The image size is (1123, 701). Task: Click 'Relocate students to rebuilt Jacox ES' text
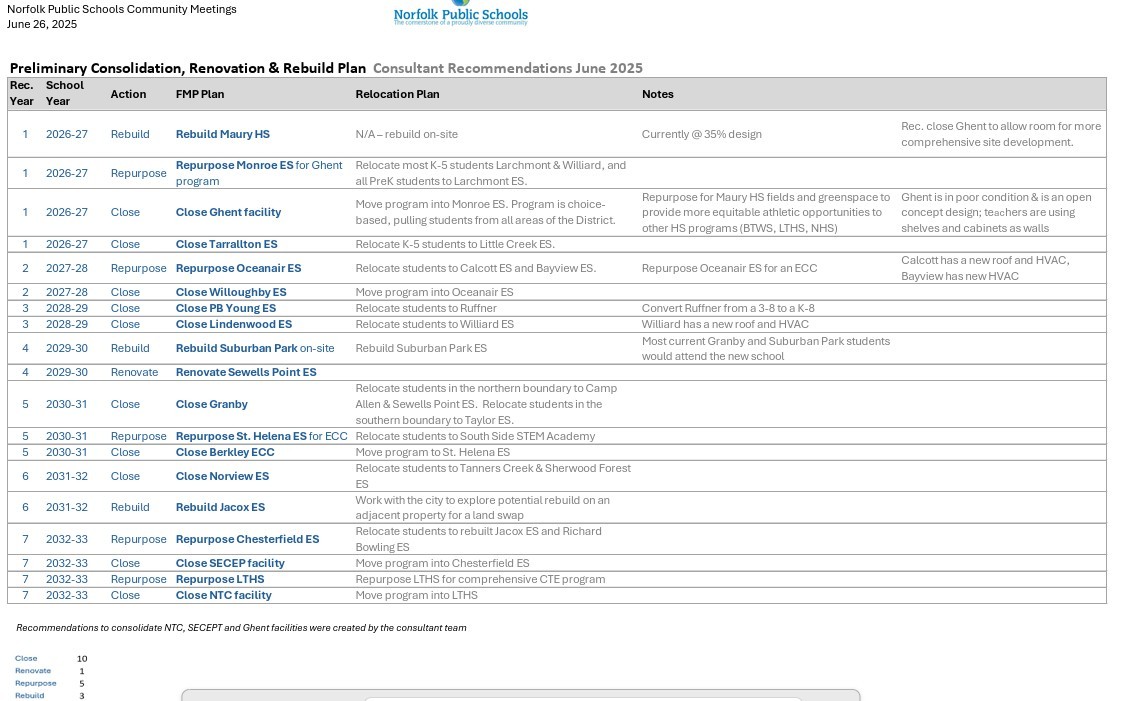tap(478, 539)
